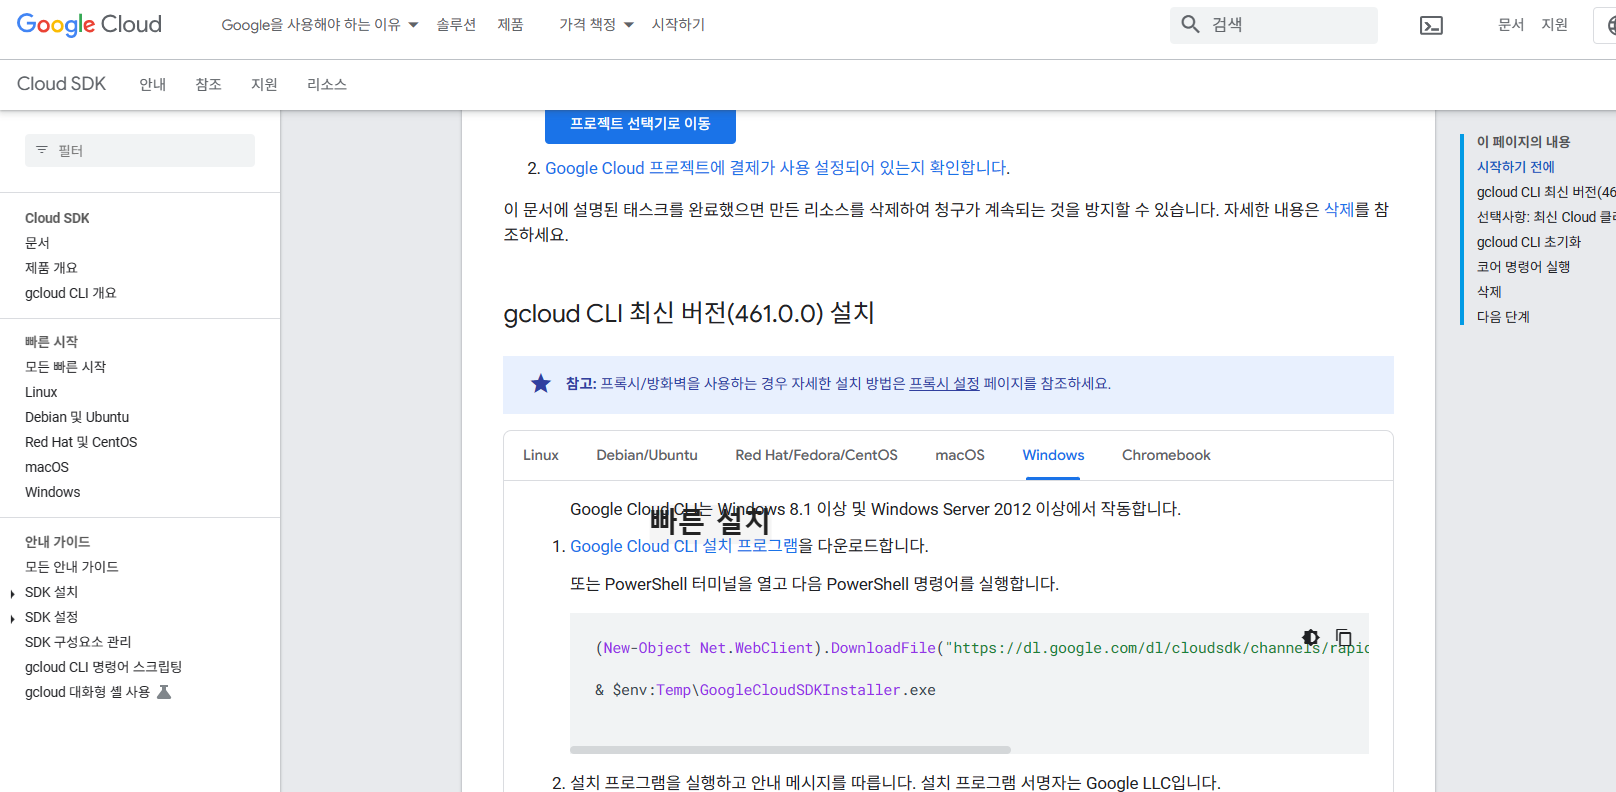Click the search magnifier icon
The image size is (1616, 792).
point(1190,24)
